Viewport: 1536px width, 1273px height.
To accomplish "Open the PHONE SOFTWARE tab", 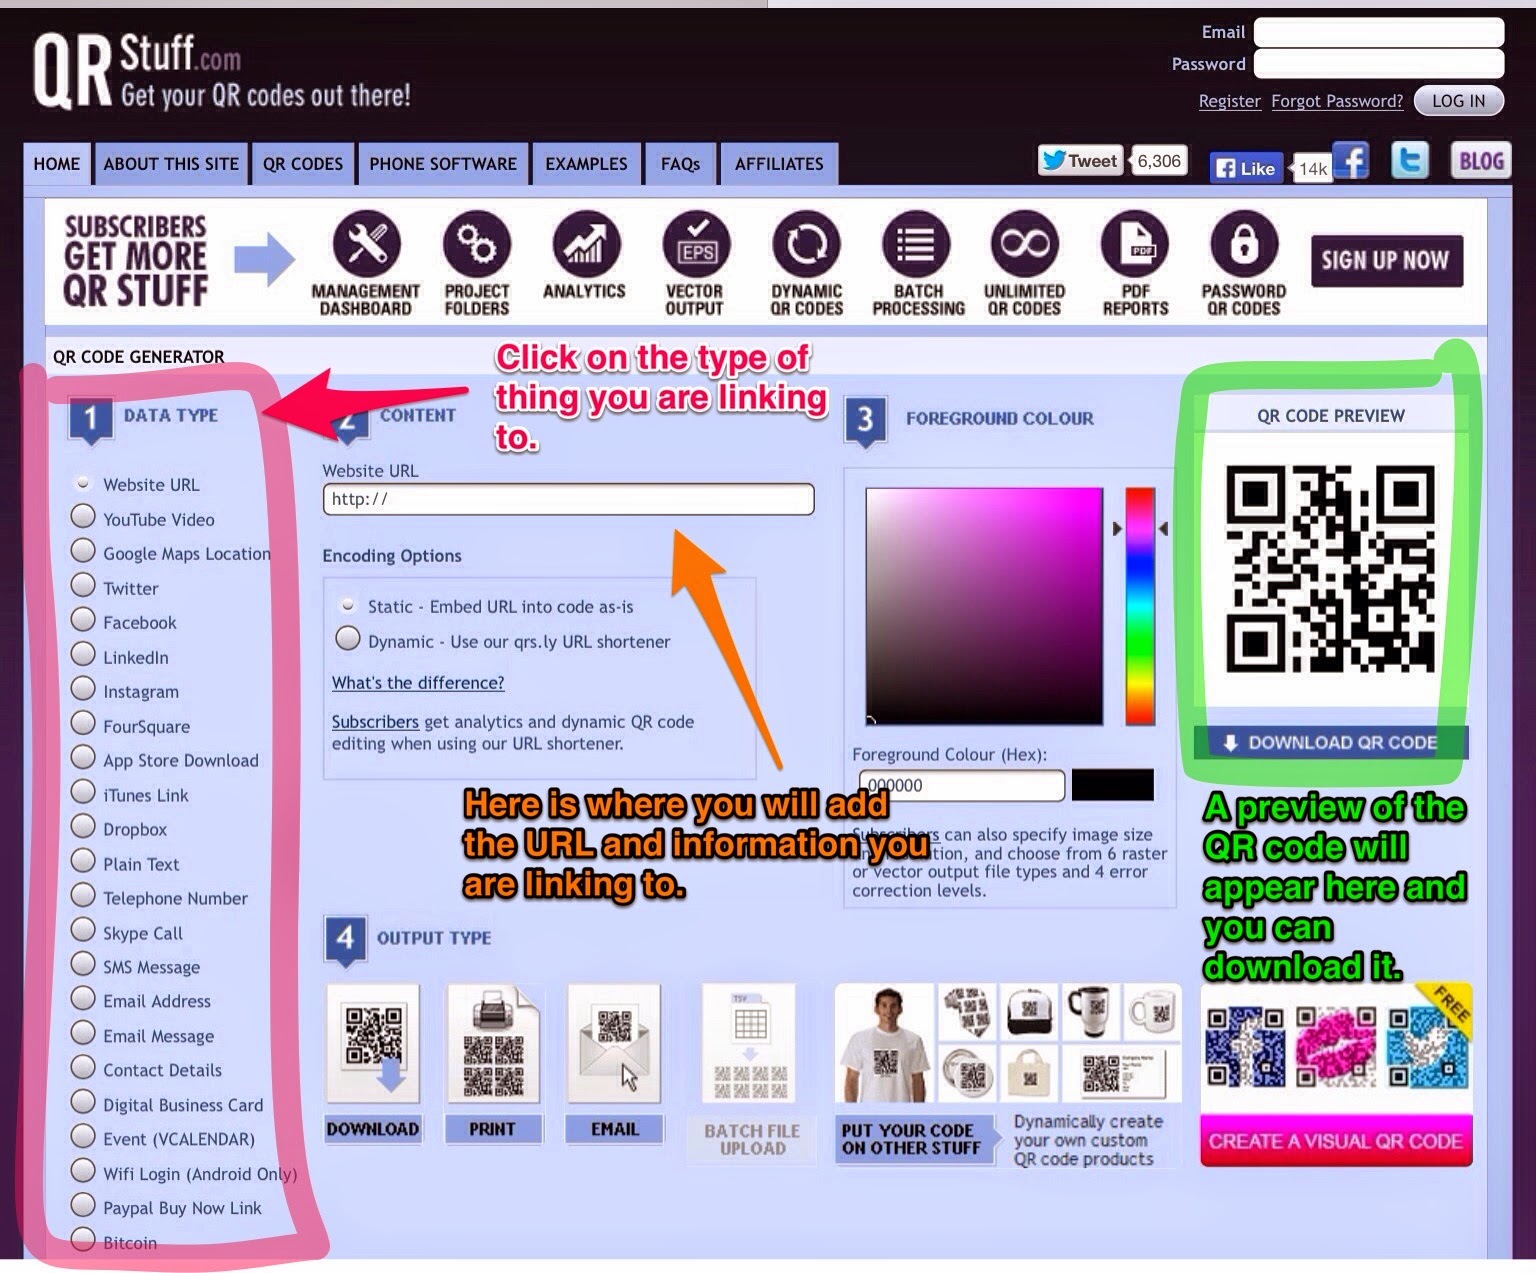I will (x=443, y=164).
